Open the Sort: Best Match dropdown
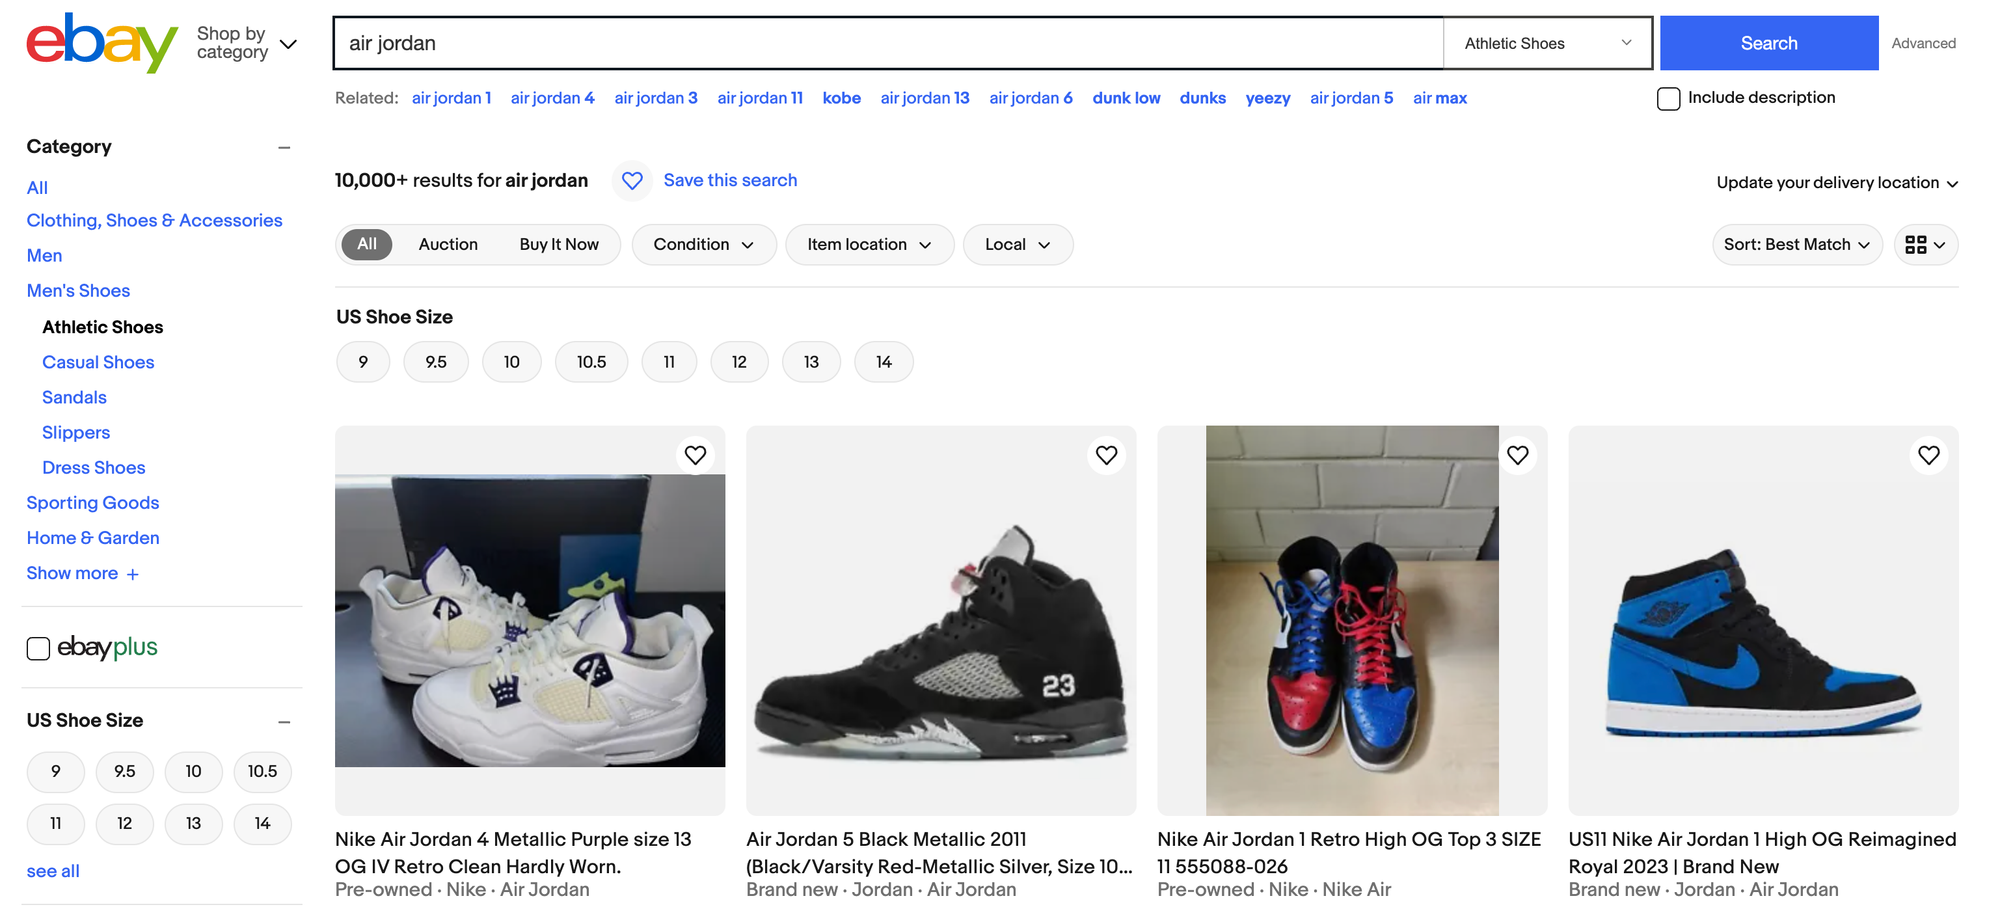 1797,245
